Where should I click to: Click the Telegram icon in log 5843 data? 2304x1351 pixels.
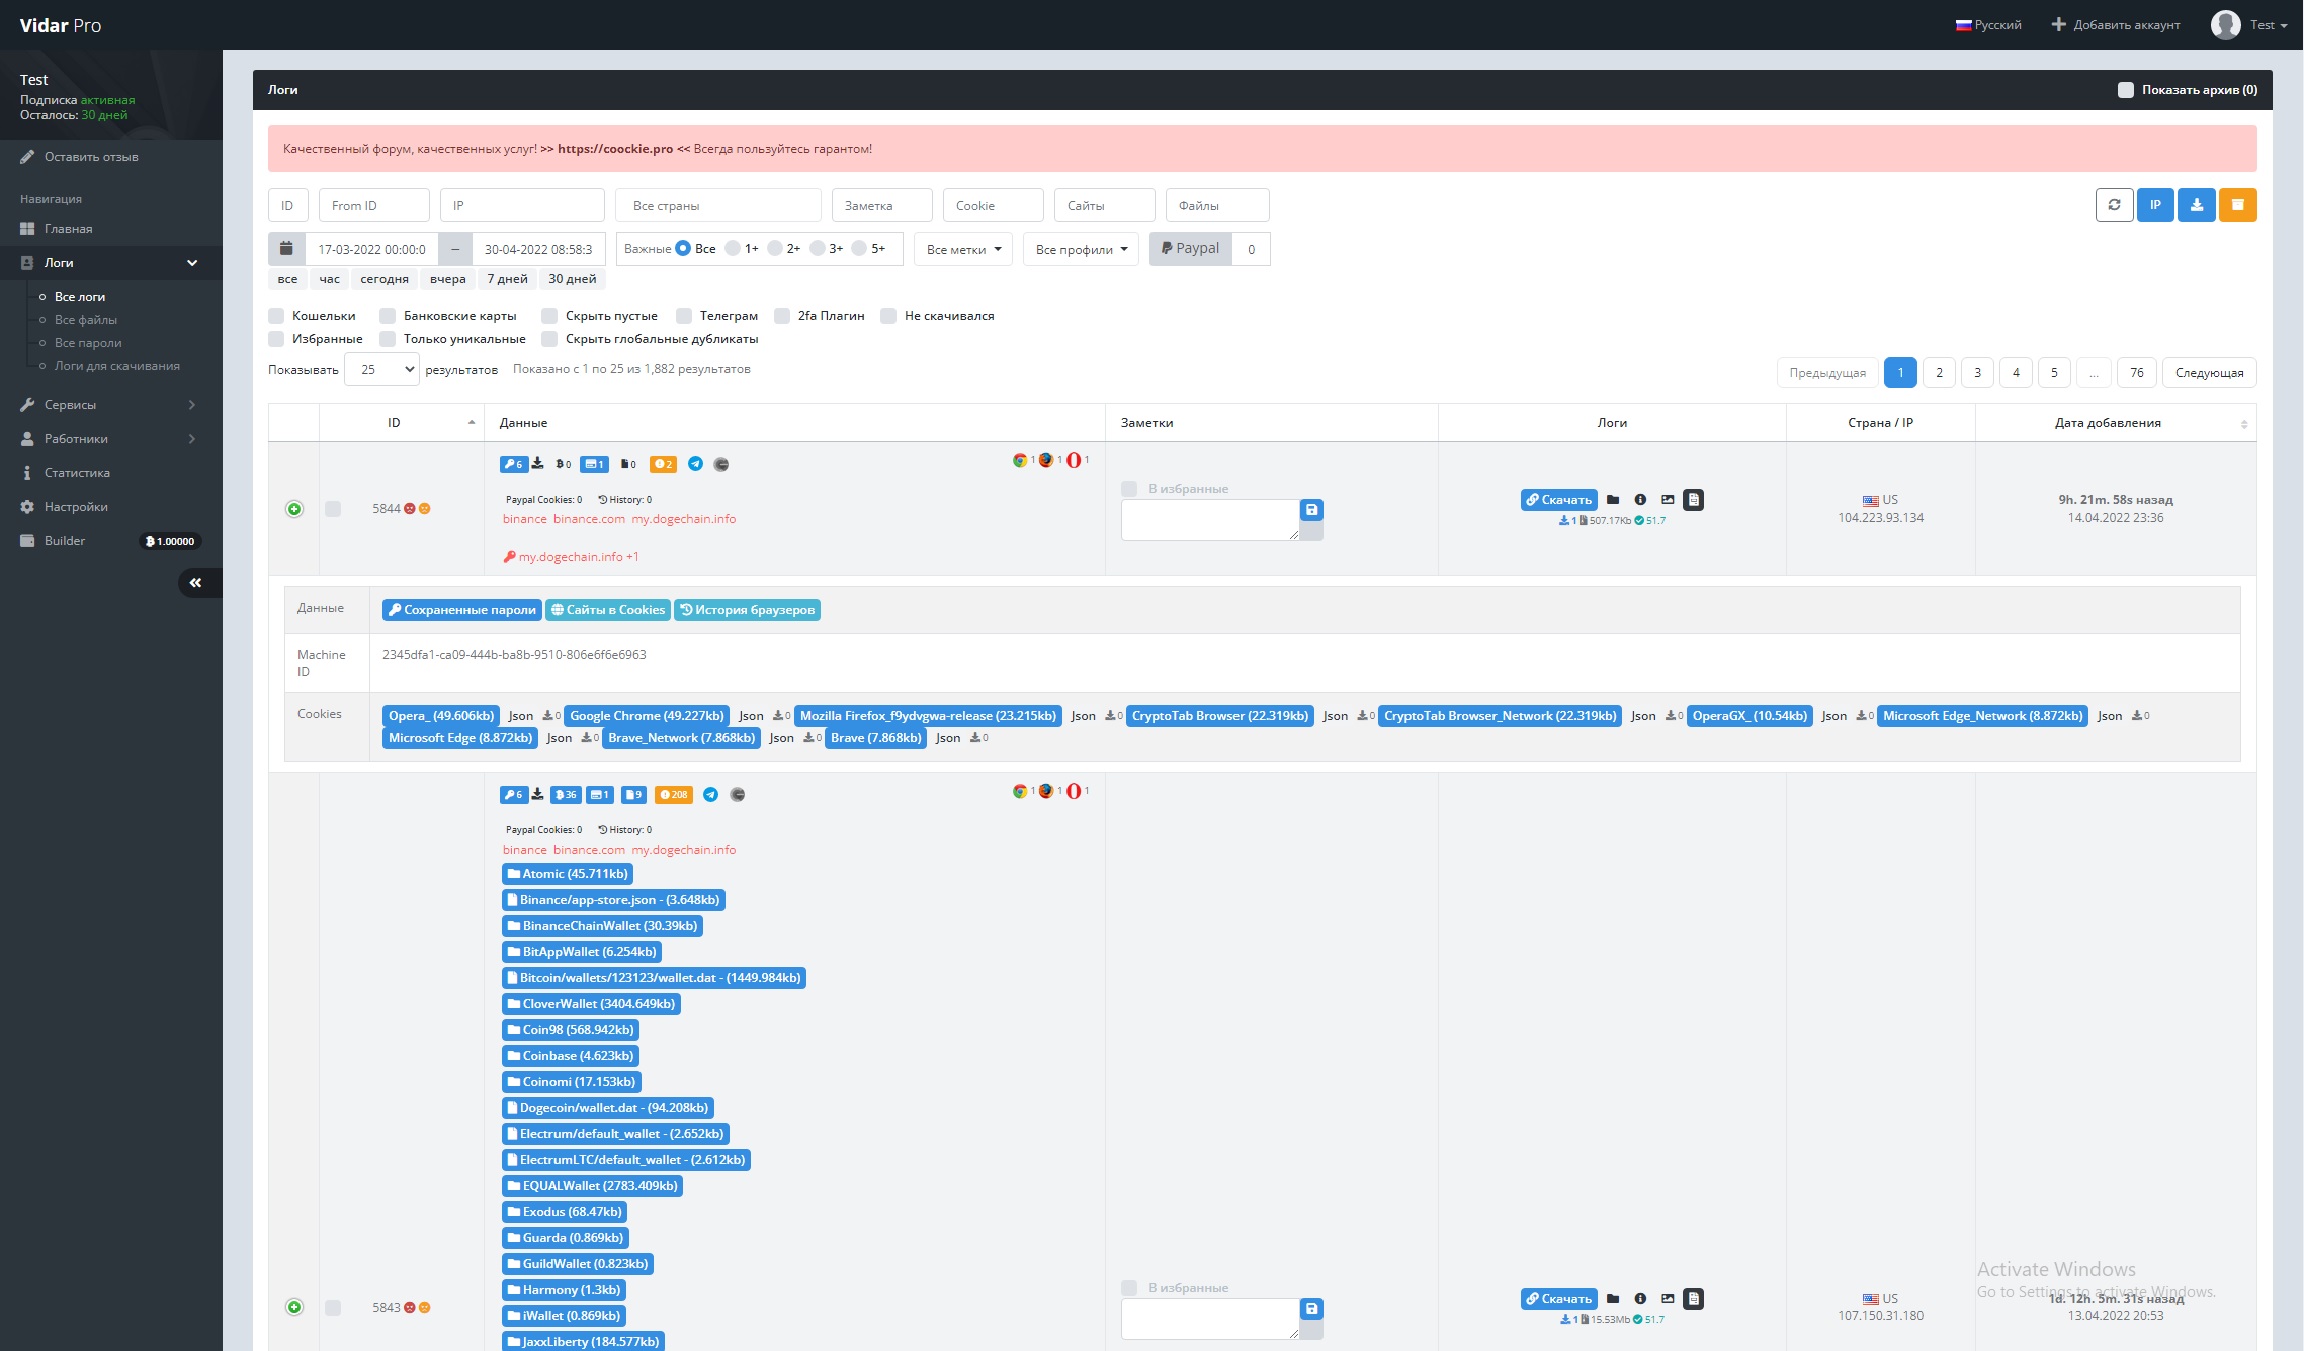pos(710,795)
